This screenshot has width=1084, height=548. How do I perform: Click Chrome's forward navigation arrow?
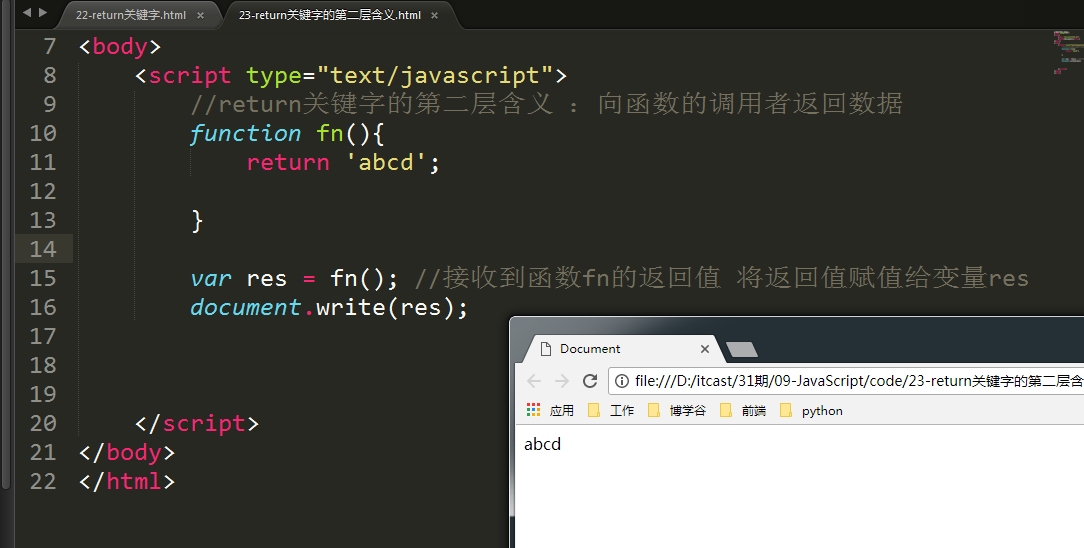[x=561, y=381]
